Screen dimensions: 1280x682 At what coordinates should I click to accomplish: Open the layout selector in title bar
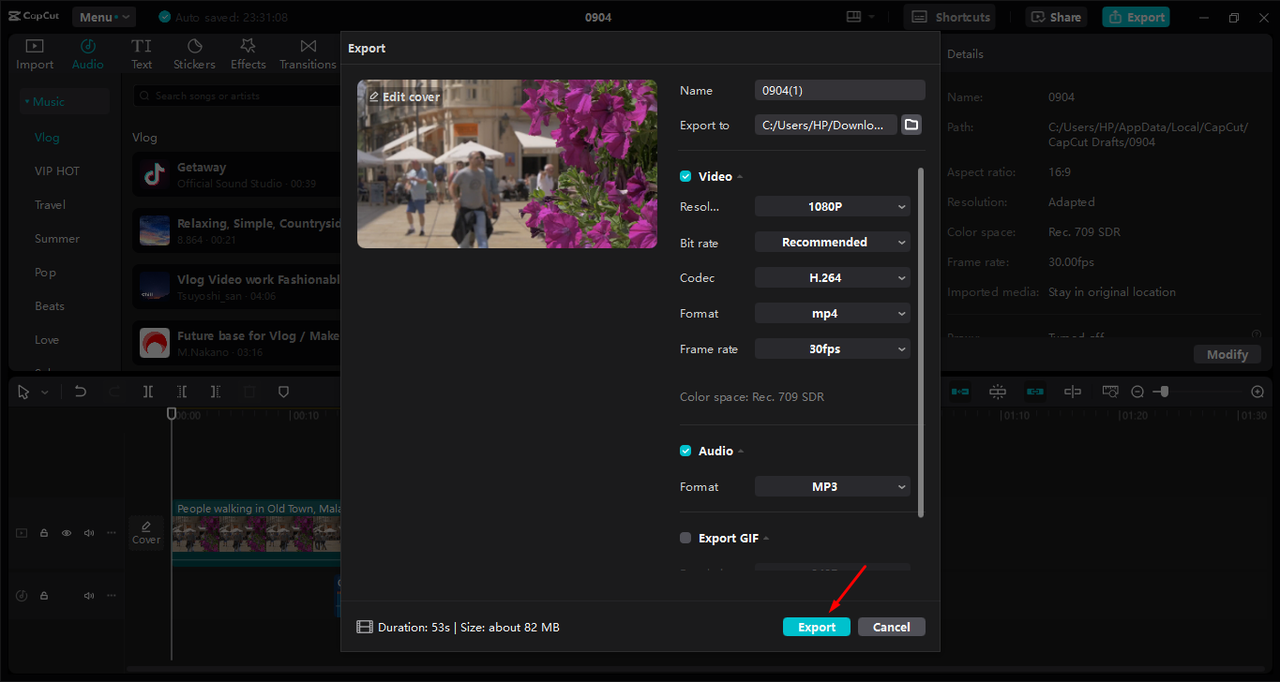[x=860, y=17]
